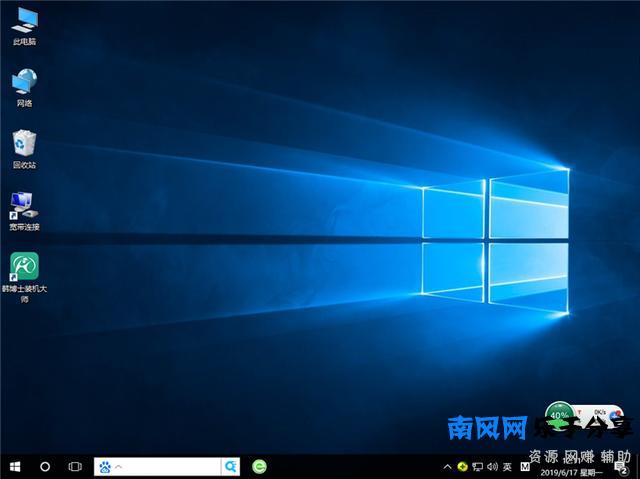Expand the hidden tray icons chevron

tap(447, 467)
